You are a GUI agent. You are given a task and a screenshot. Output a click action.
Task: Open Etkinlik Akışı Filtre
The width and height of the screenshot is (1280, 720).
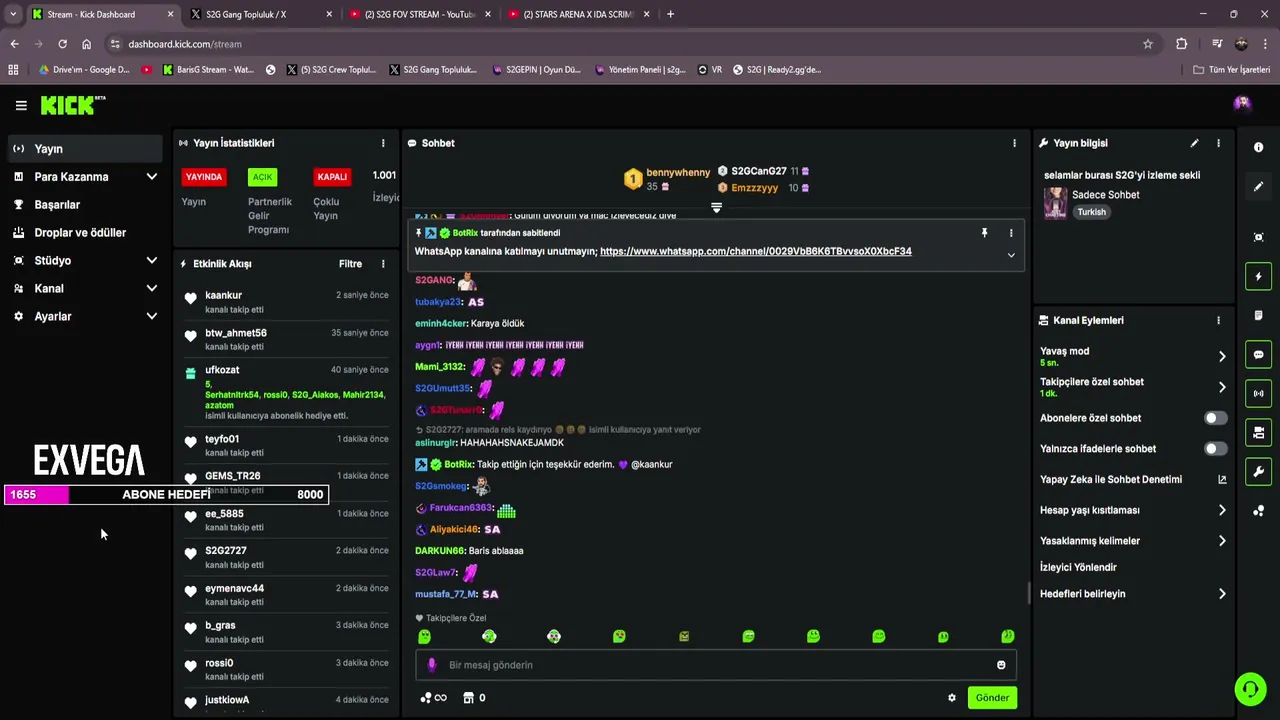point(350,264)
